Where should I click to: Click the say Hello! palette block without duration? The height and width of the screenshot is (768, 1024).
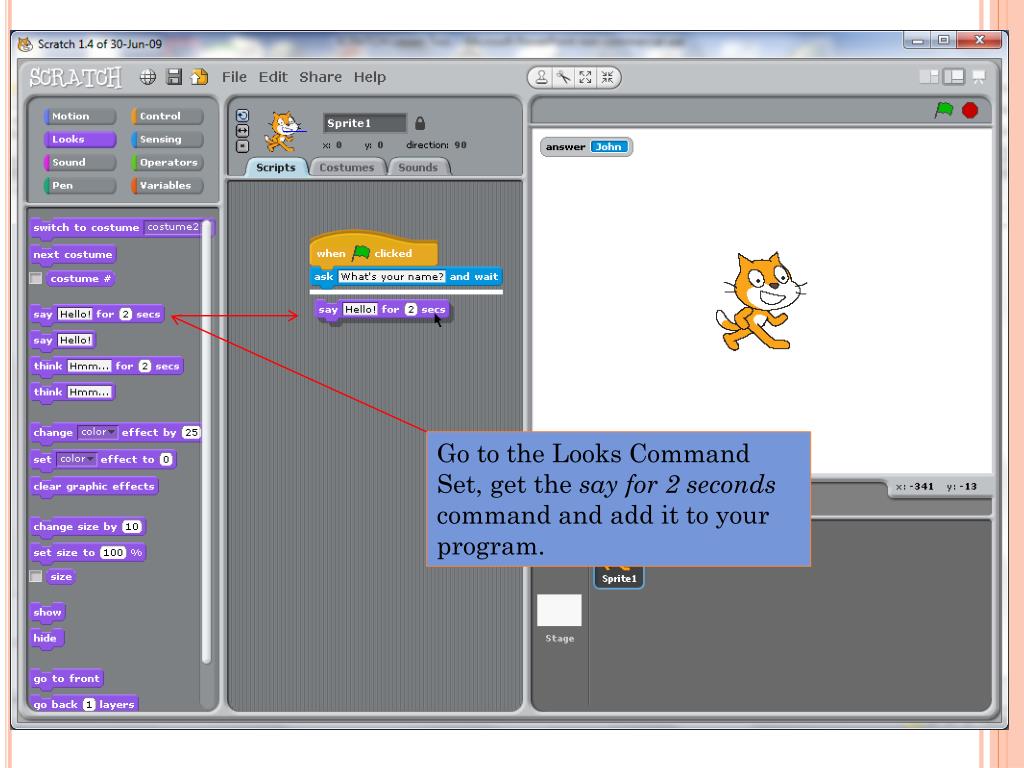pos(63,340)
